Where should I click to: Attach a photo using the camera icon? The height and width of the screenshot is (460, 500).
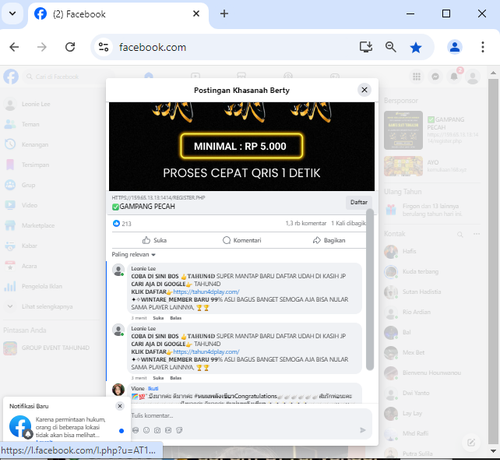[x=157, y=430]
